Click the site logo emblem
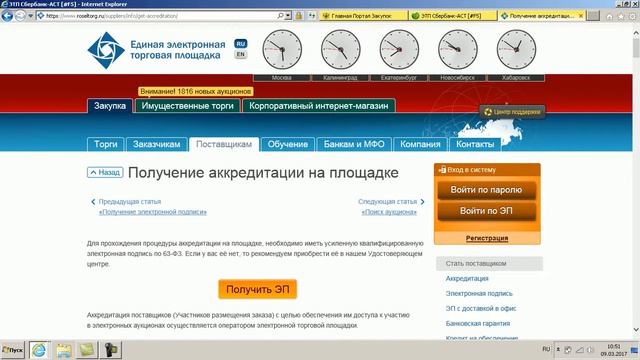 106,50
